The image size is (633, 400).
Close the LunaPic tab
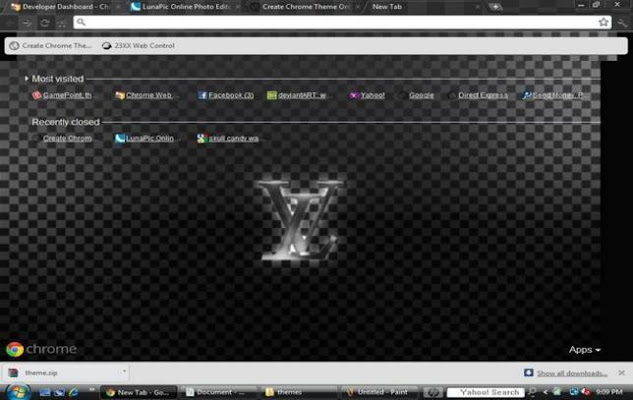(x=237, y=7)
